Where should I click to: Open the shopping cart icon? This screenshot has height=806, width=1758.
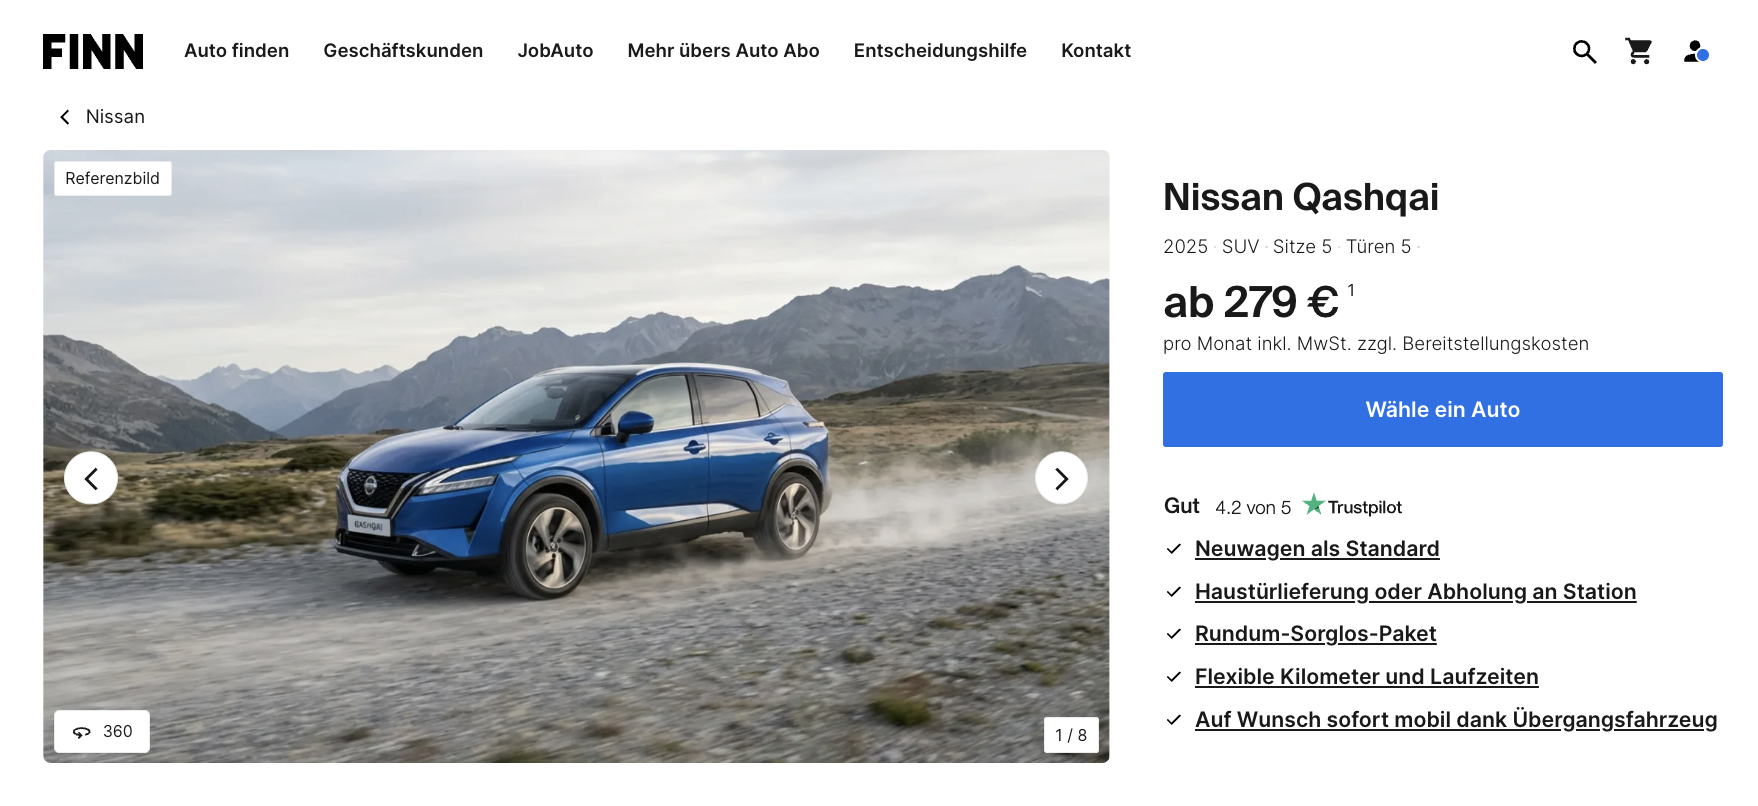[x=1639, y=51]
